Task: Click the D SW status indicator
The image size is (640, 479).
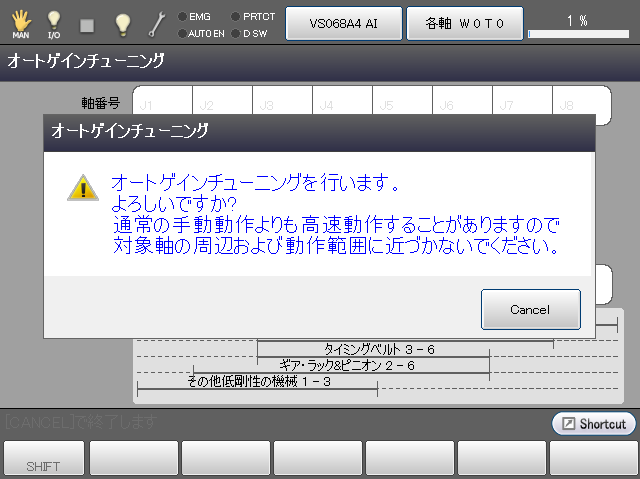Action: coord(250,33)
